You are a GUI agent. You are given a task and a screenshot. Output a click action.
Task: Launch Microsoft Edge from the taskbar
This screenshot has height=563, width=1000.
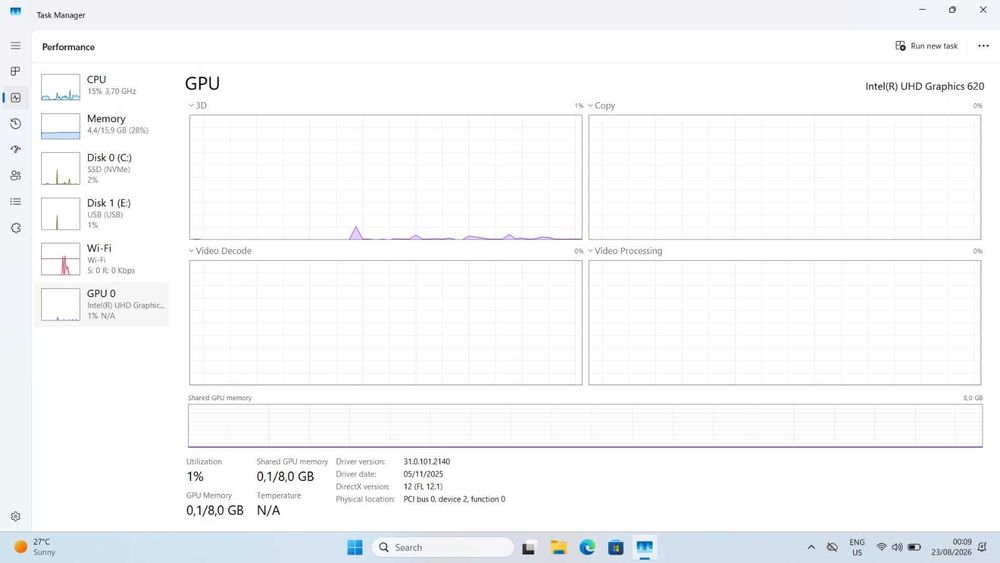[587, 547]
